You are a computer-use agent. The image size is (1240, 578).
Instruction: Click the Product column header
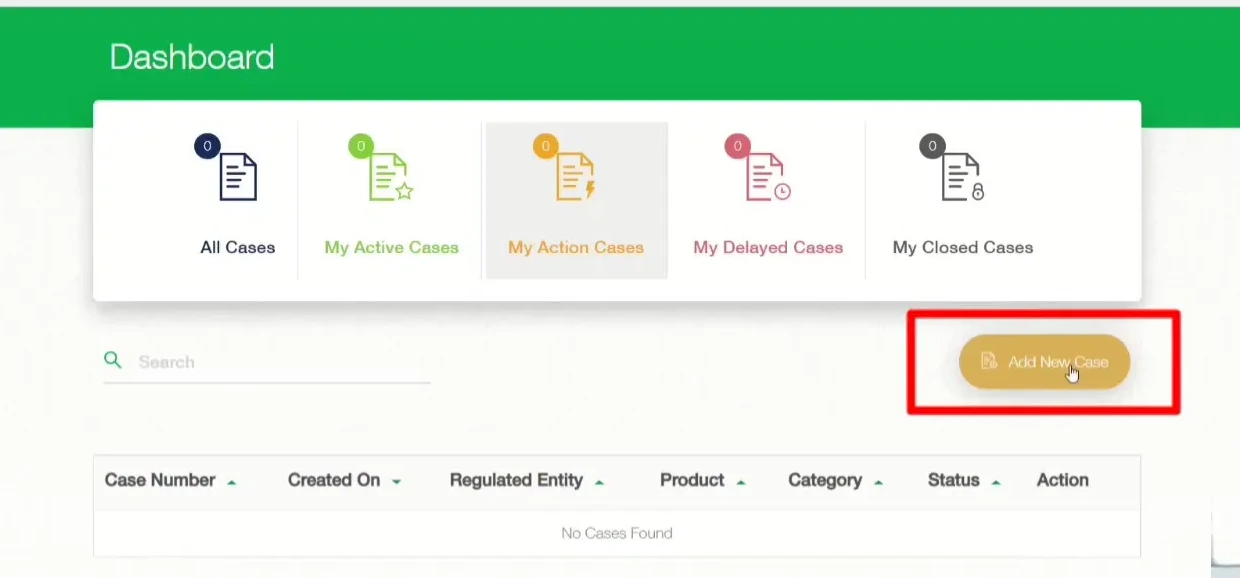pyautogui.click(x=692, y=480)
